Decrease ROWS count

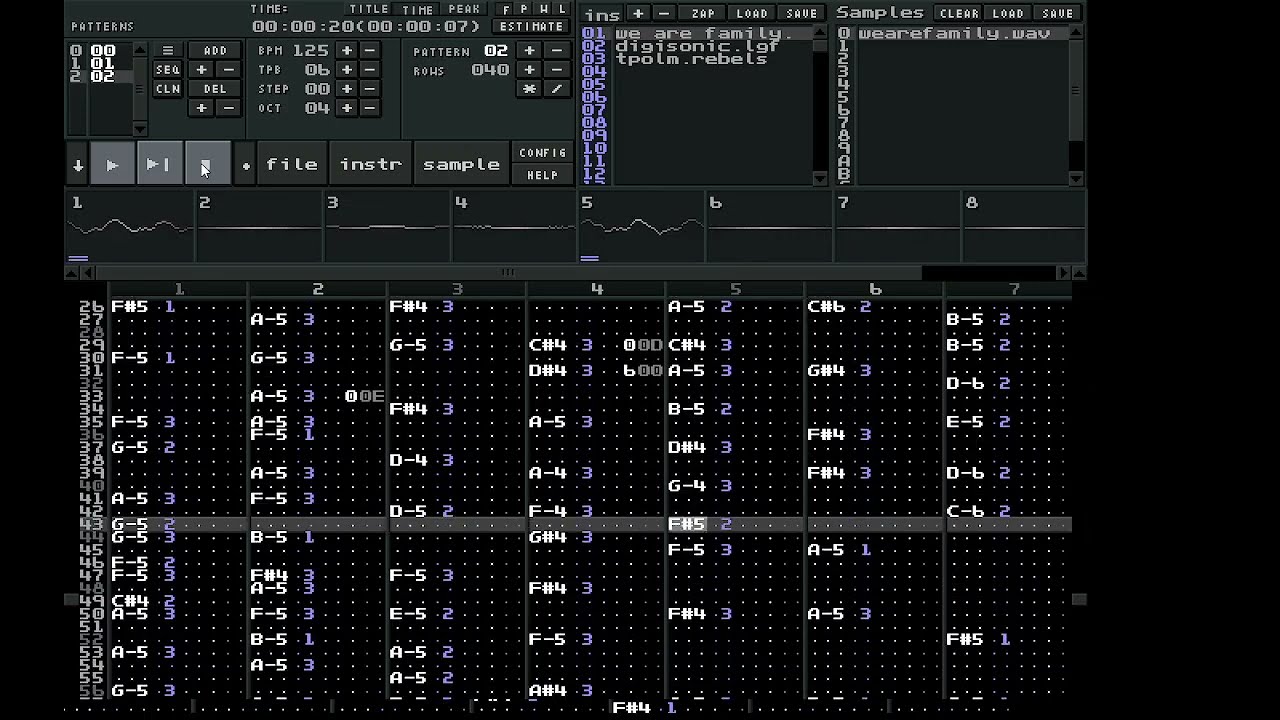click(x=557, y=70)
